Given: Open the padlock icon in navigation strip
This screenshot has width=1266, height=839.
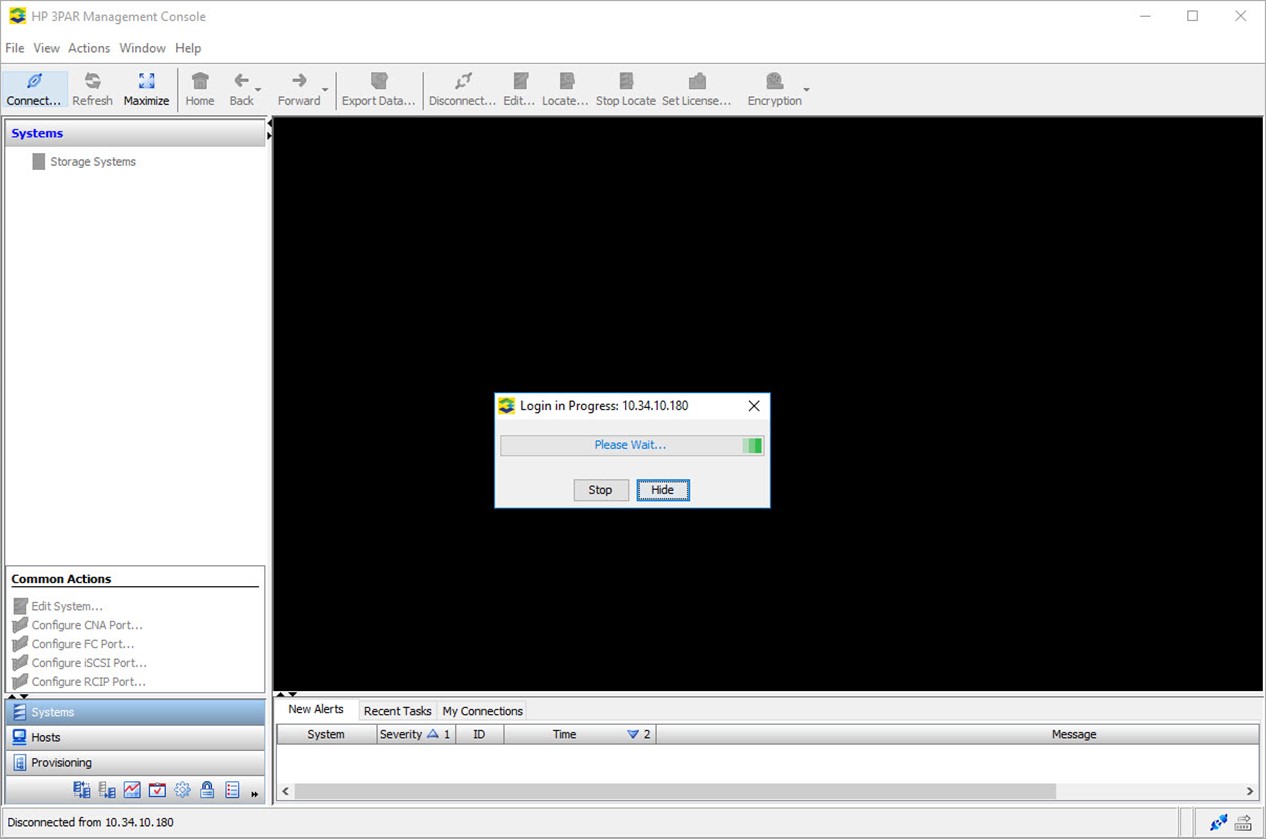Looking at the screenshot, I should pos(207,790).
